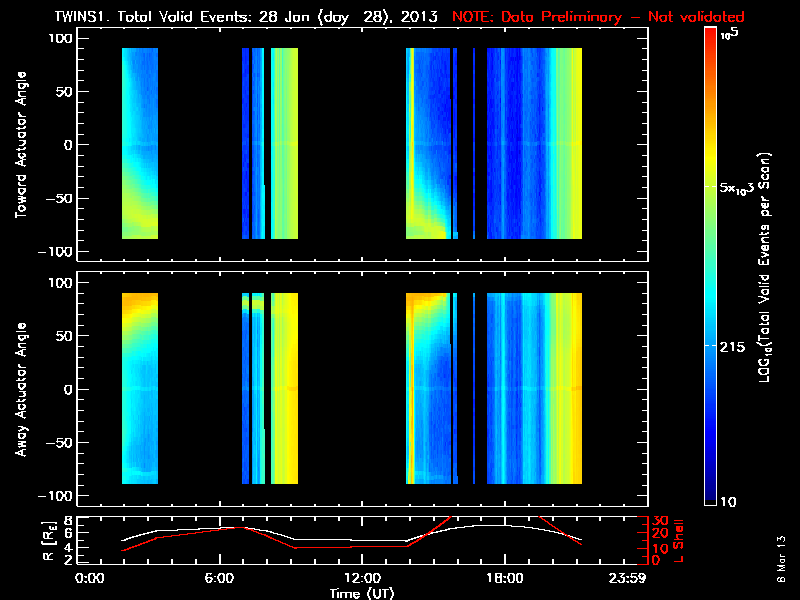Click the dark blue bottom of colorbar
This screenshot has width=800, height=600.
pyautogui.click(x=710, y=500)
